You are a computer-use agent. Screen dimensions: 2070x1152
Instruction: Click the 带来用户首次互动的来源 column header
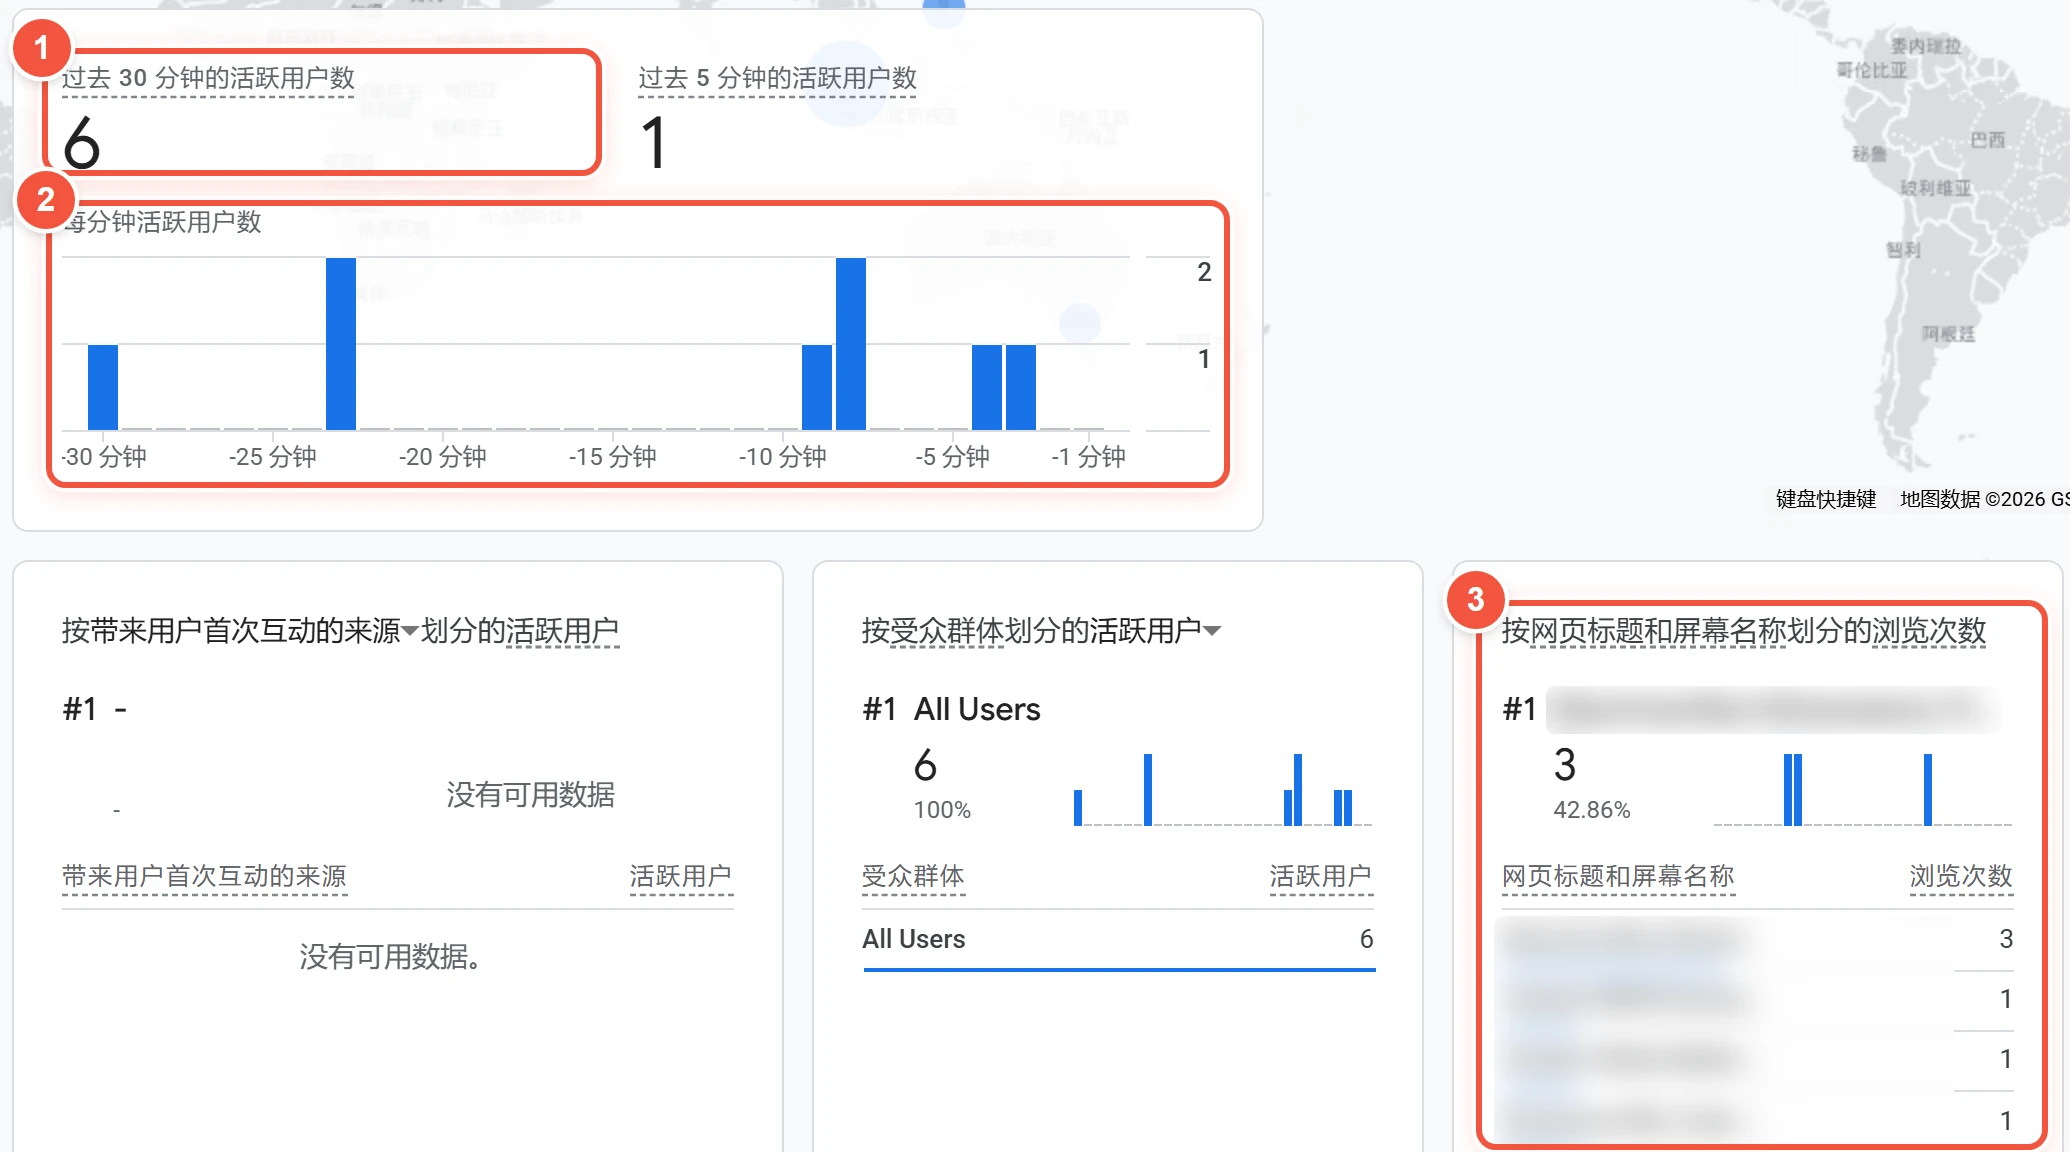click(204, 876)
